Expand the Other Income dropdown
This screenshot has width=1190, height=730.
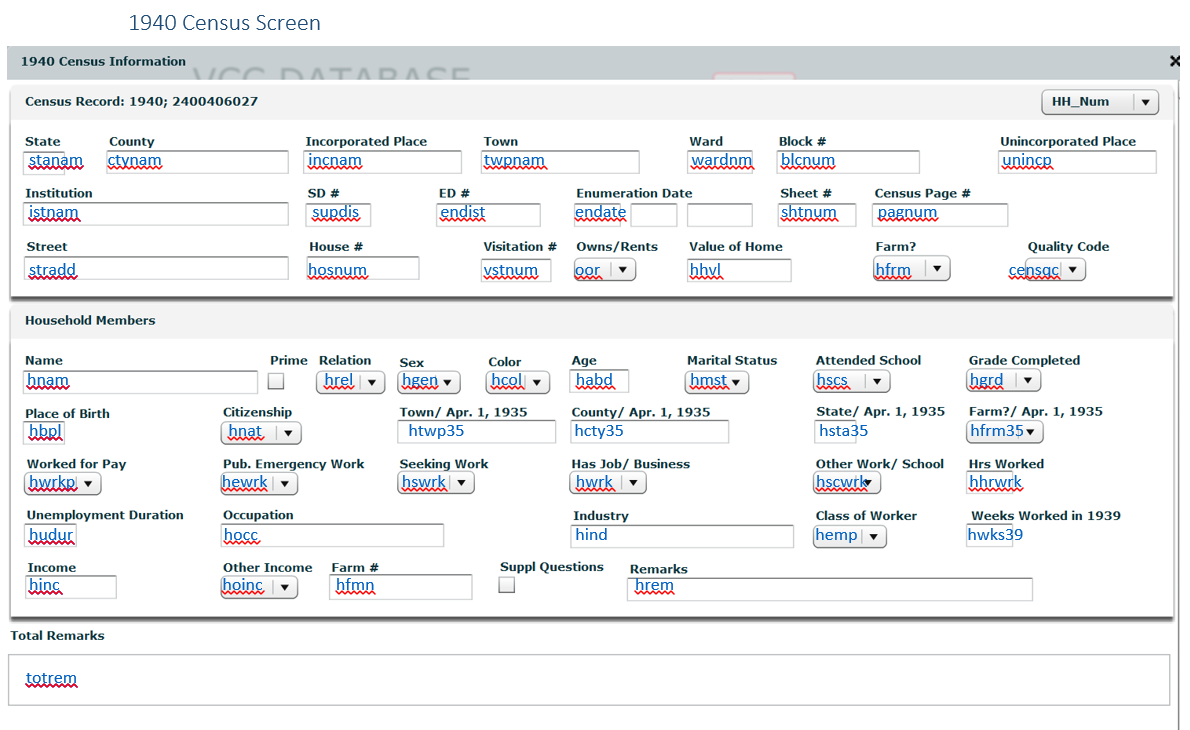point(259,587)
